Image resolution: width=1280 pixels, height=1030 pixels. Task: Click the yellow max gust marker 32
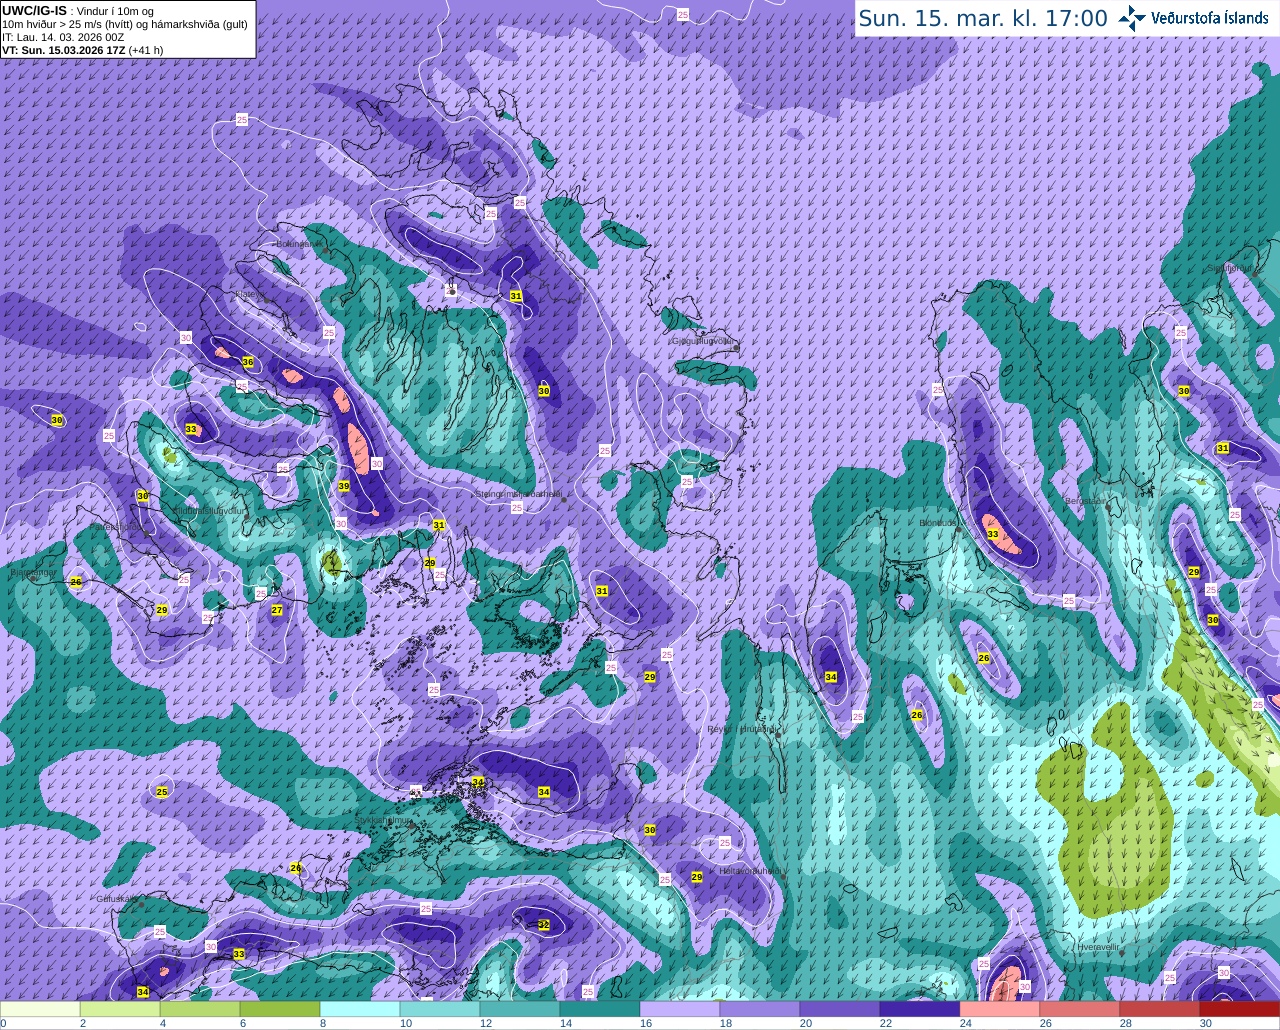pos(544,925)
